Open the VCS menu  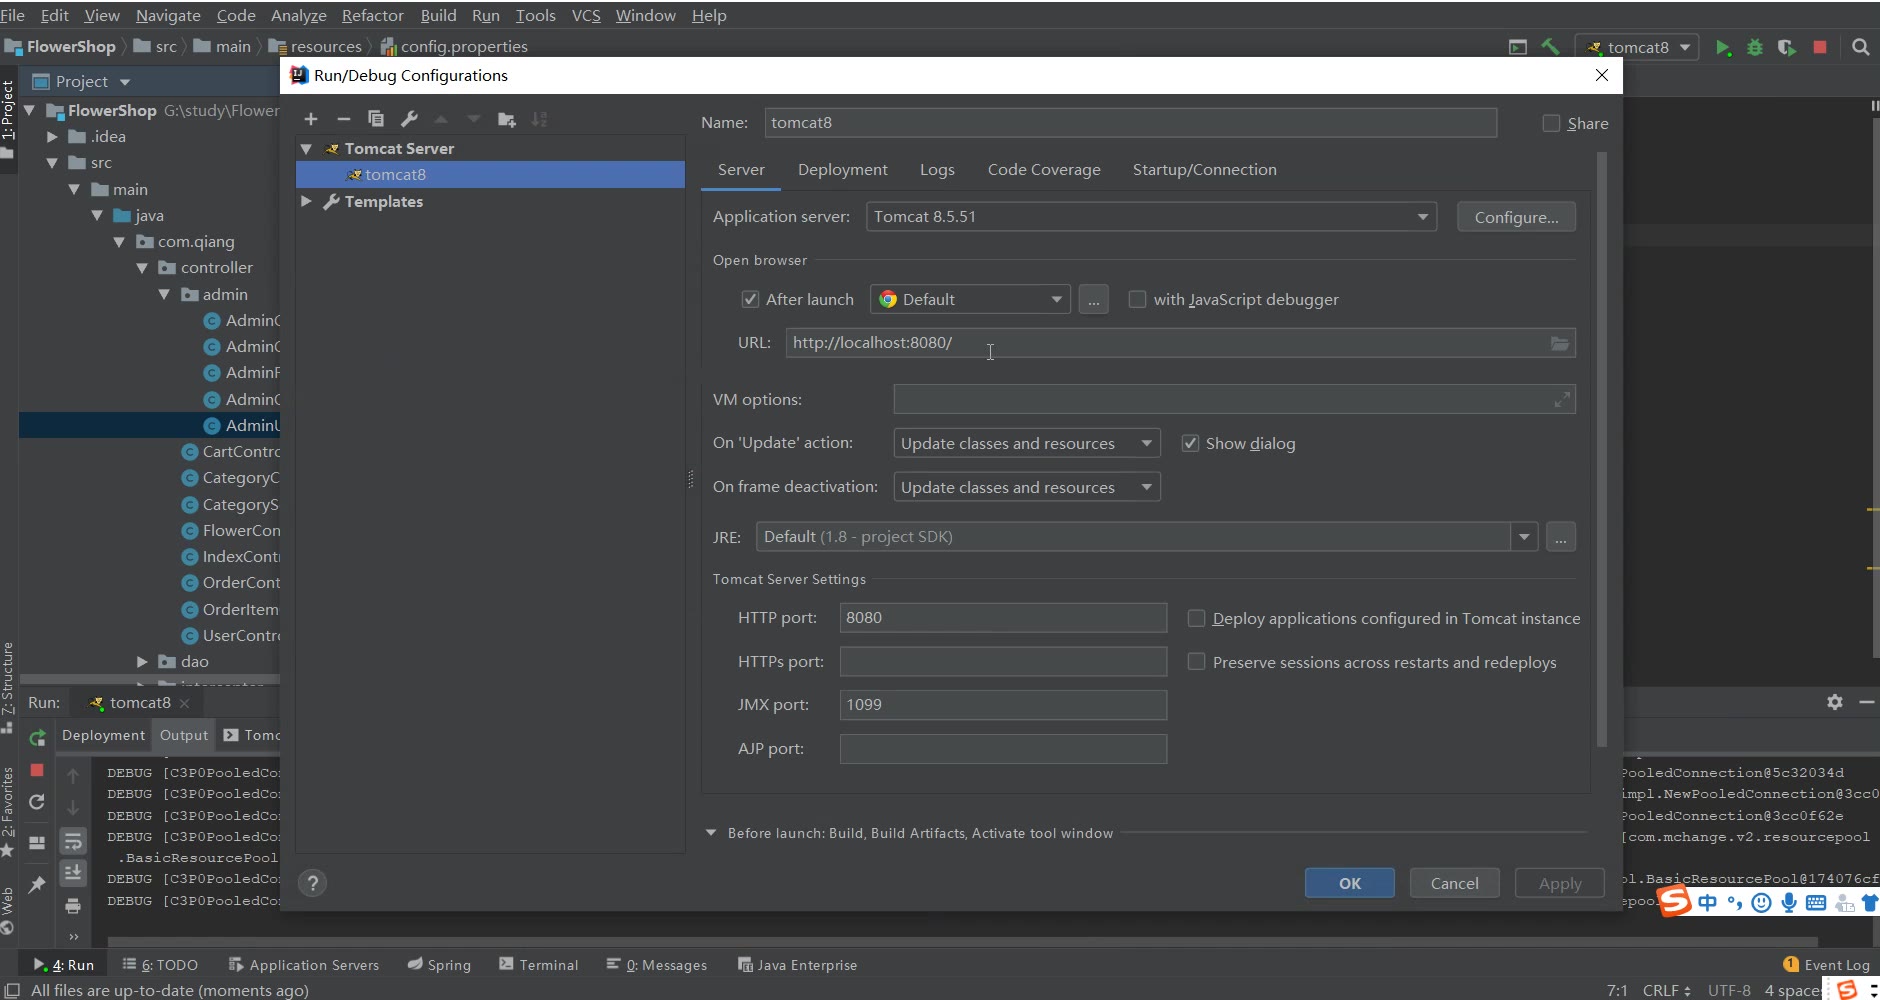click(586, 15)
